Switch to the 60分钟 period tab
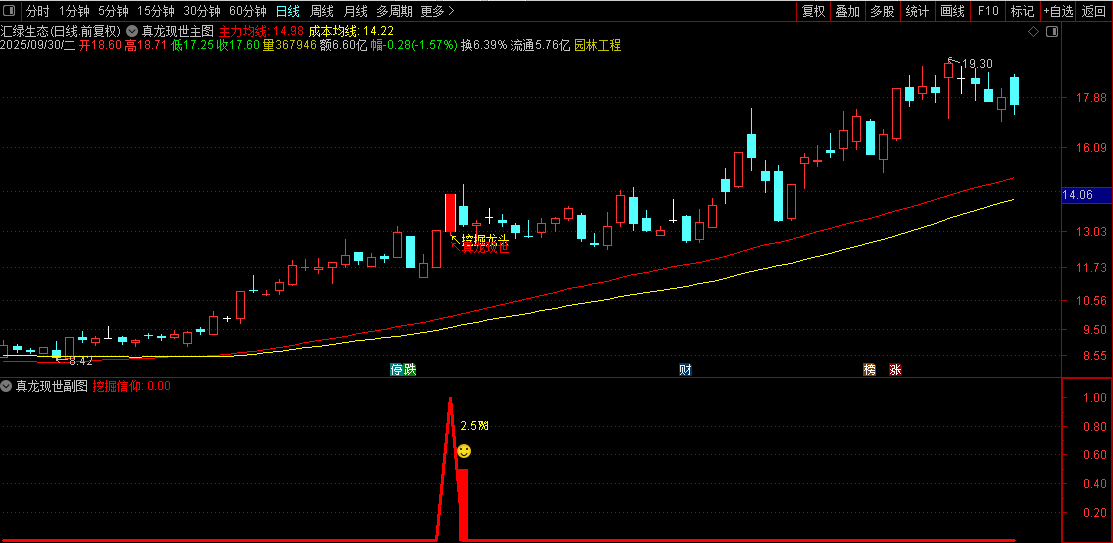The width and height of the screenshot is (1113, 543). [x=248, y=11]
